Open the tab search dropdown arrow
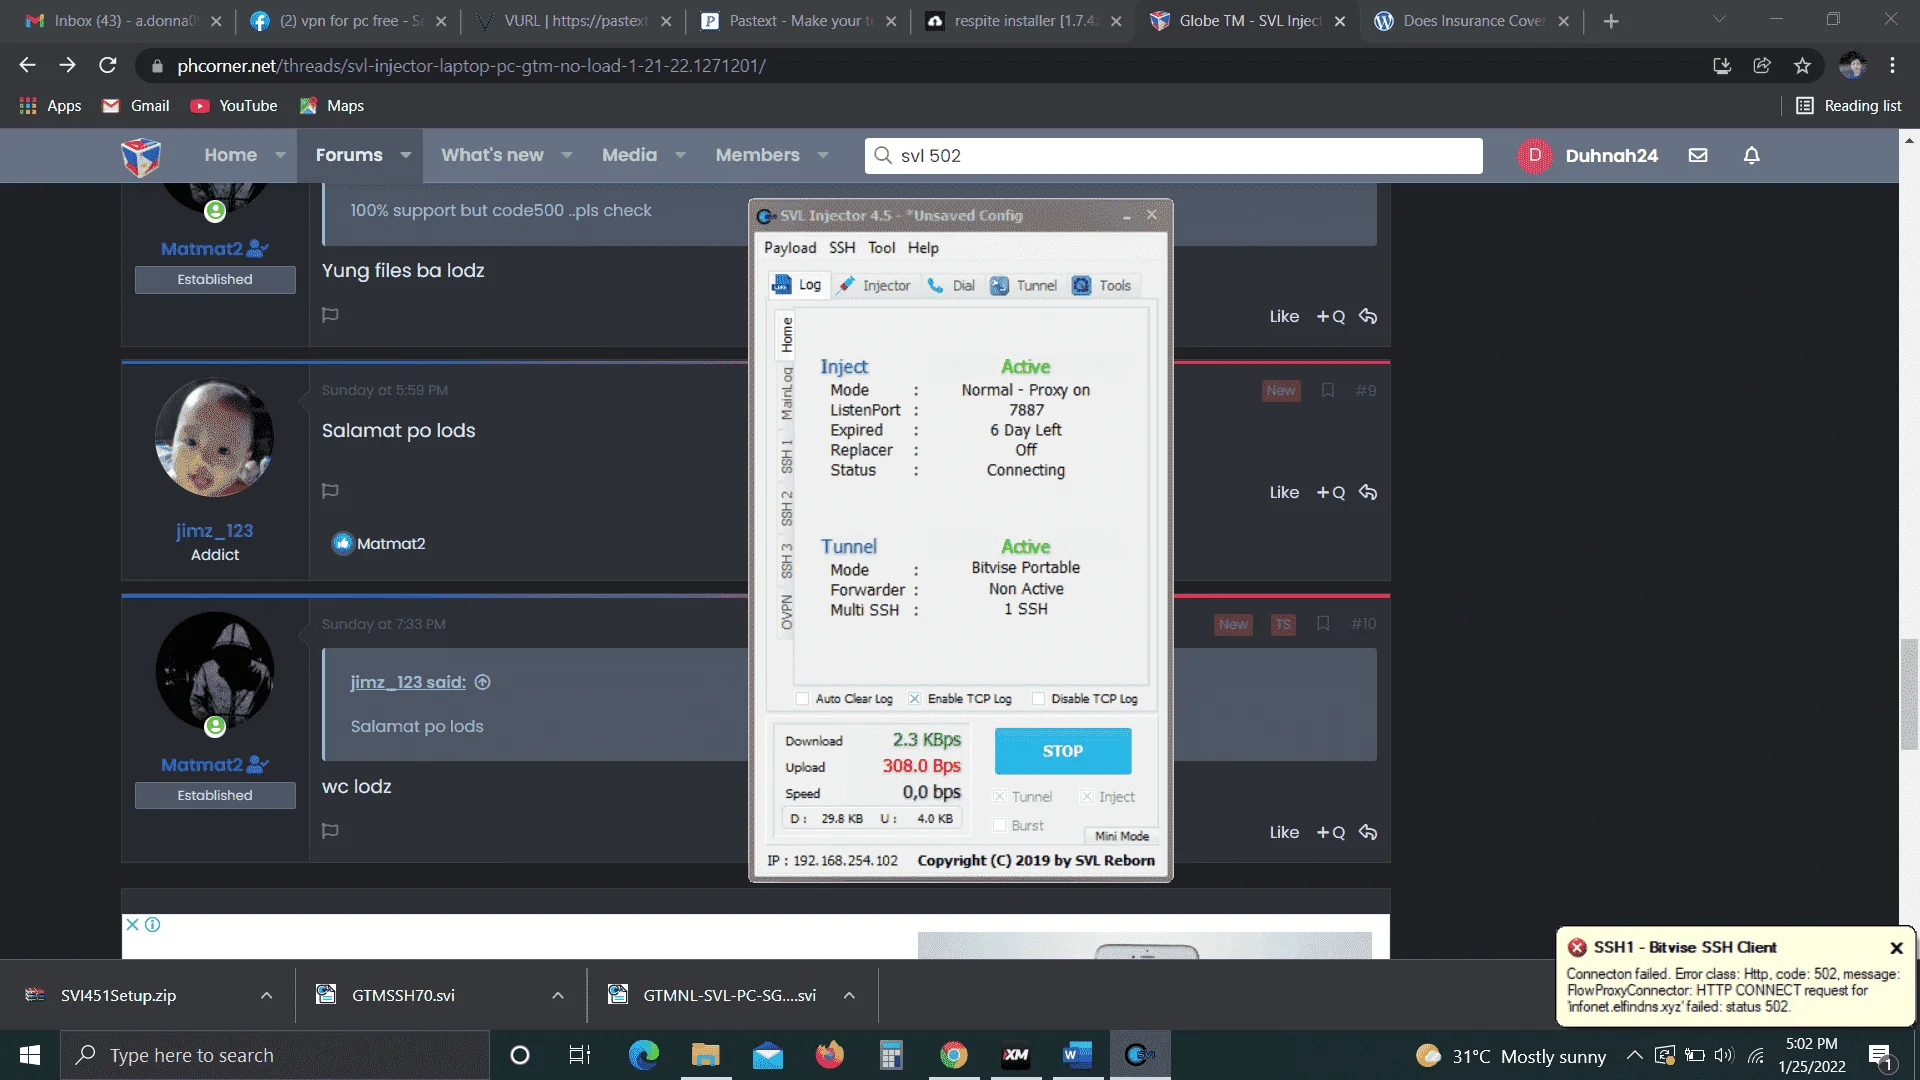This screenshot has width=1920, height=1080. tap(1719, 19)
